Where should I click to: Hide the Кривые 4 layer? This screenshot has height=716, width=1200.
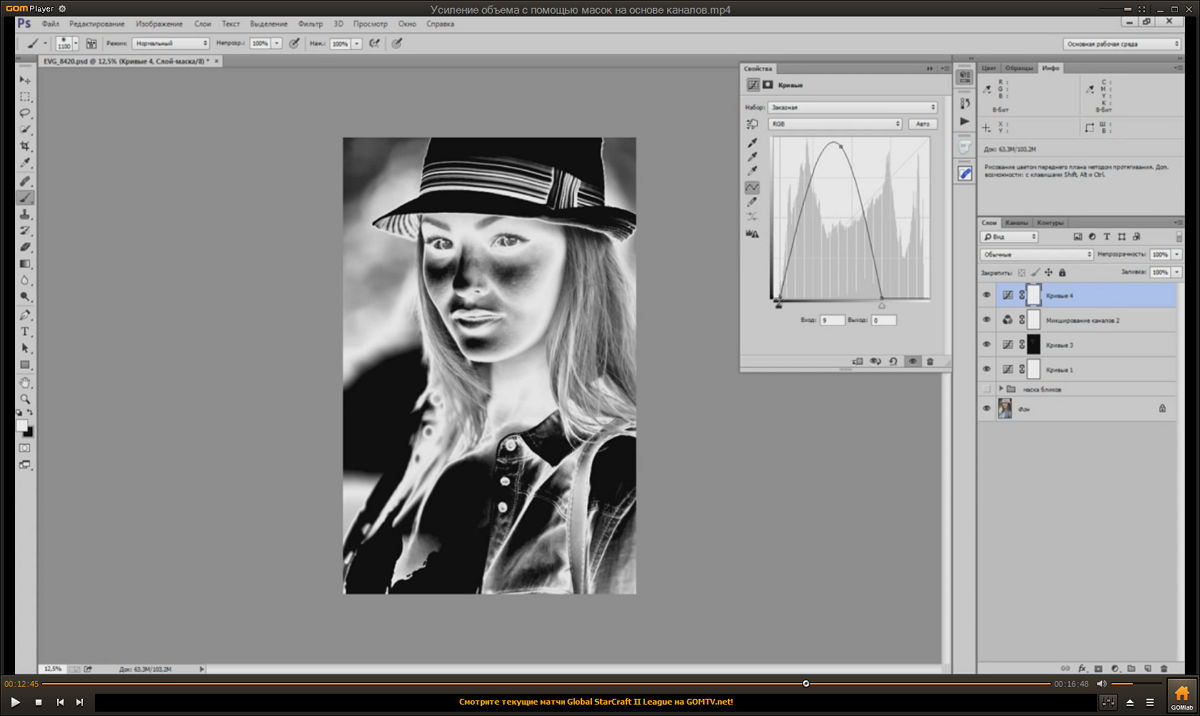987,296
